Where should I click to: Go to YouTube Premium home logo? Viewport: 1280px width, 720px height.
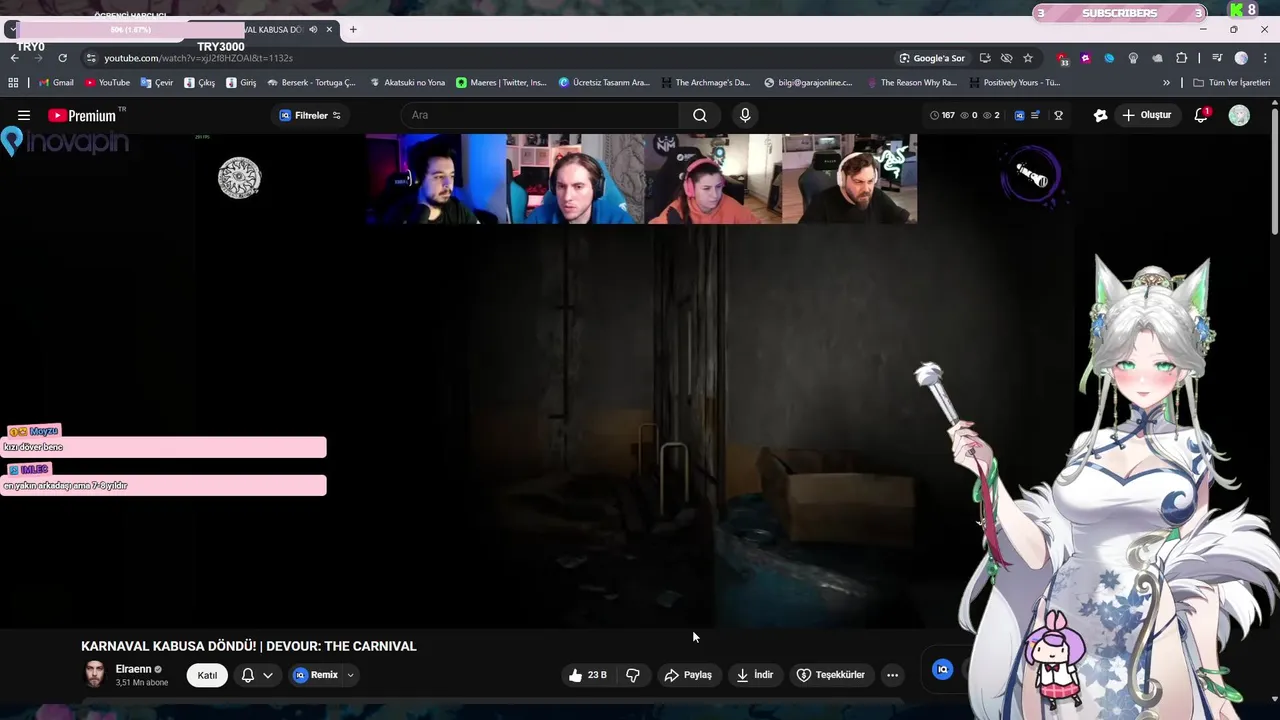82,115
